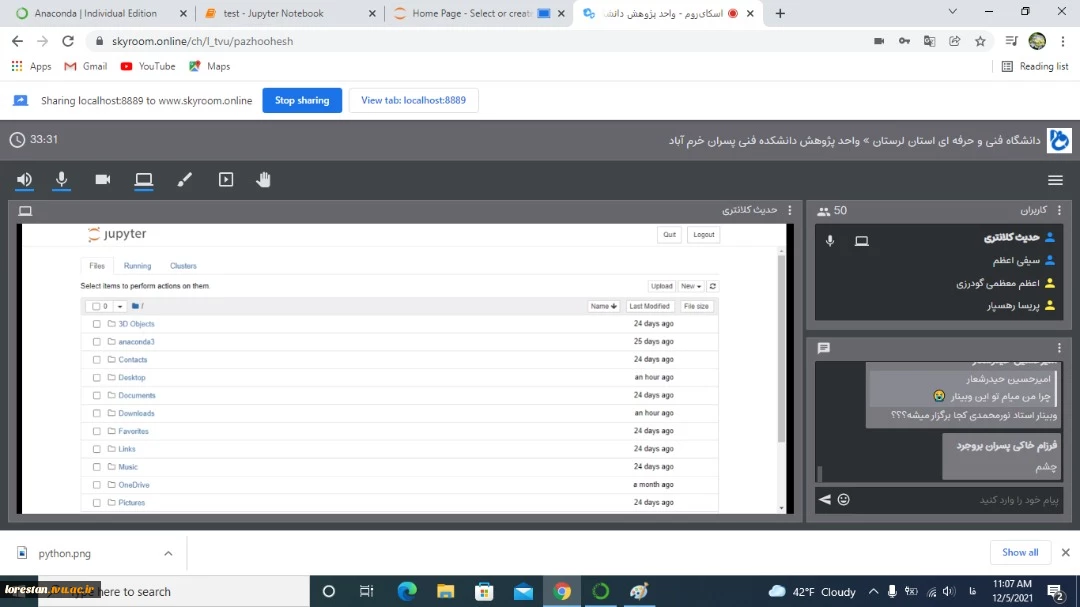Click the Jupyter Quit button
1080x607 pixels.
(669, 235)
